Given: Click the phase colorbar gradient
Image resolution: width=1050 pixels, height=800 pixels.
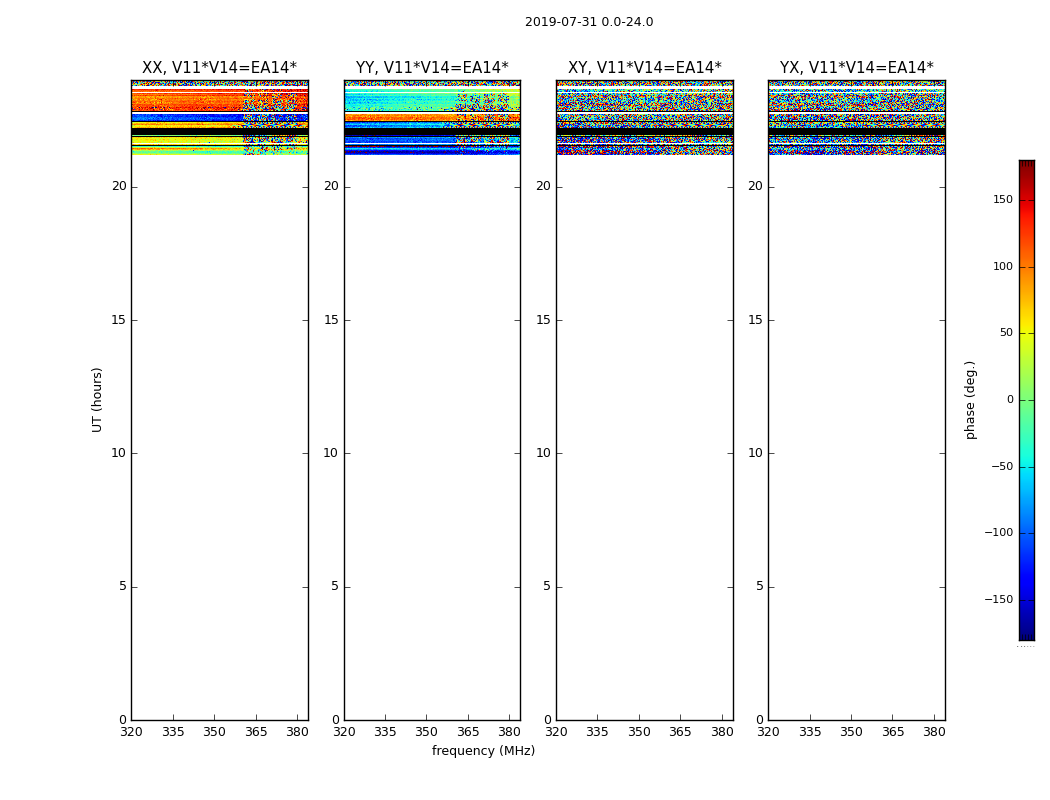Looking at the screenshot, I should pyautogui.click(x=1027, y=400).
